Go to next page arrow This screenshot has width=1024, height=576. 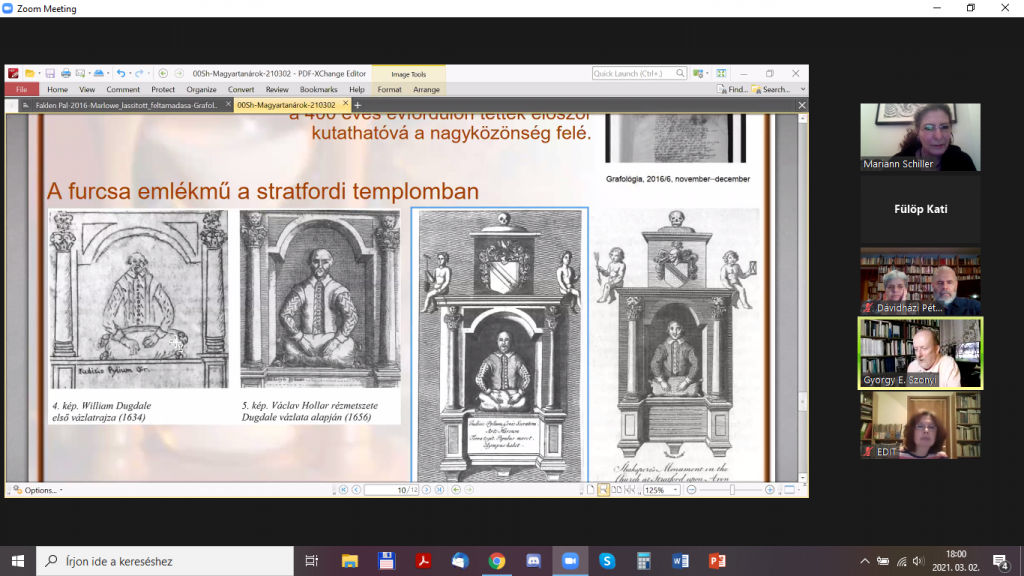tap(426, 490)
